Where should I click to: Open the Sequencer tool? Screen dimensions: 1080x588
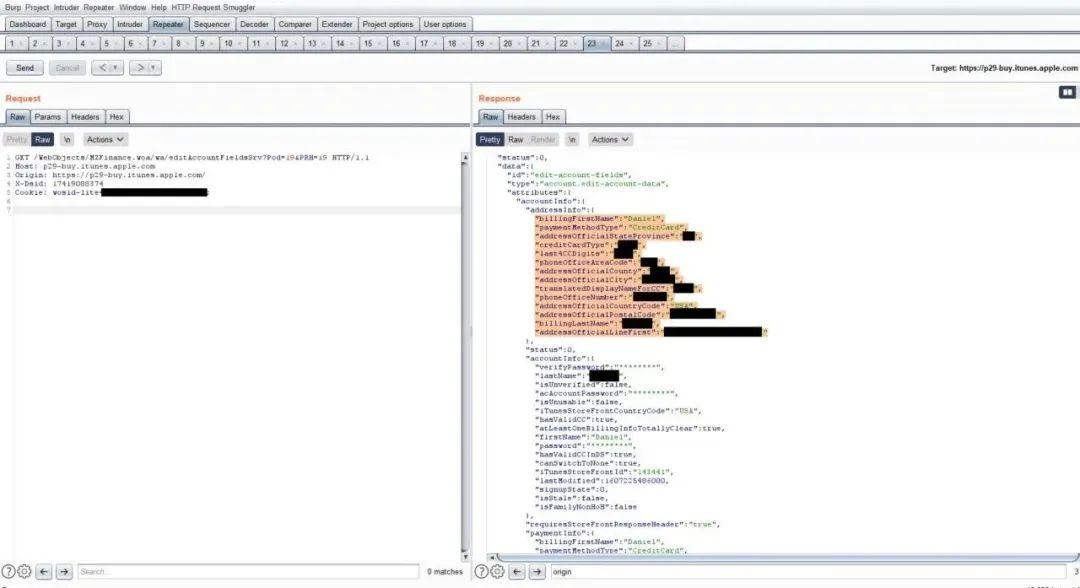click(x=211, y=24)
